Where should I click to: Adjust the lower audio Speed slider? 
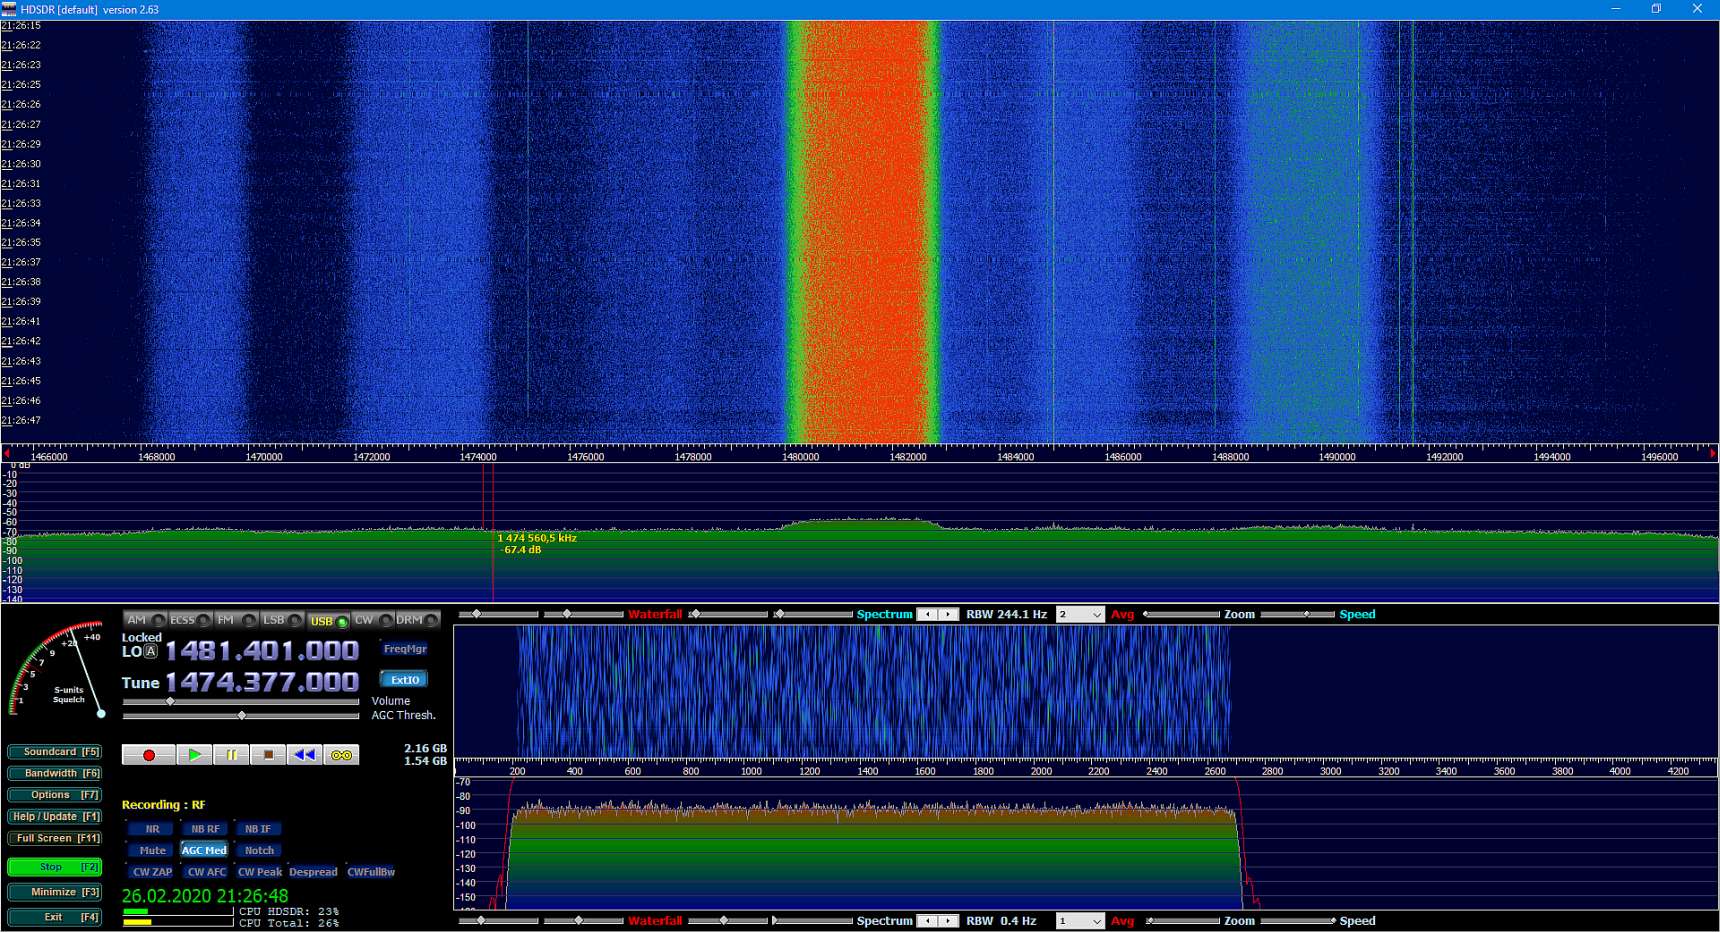point(1298,921)
